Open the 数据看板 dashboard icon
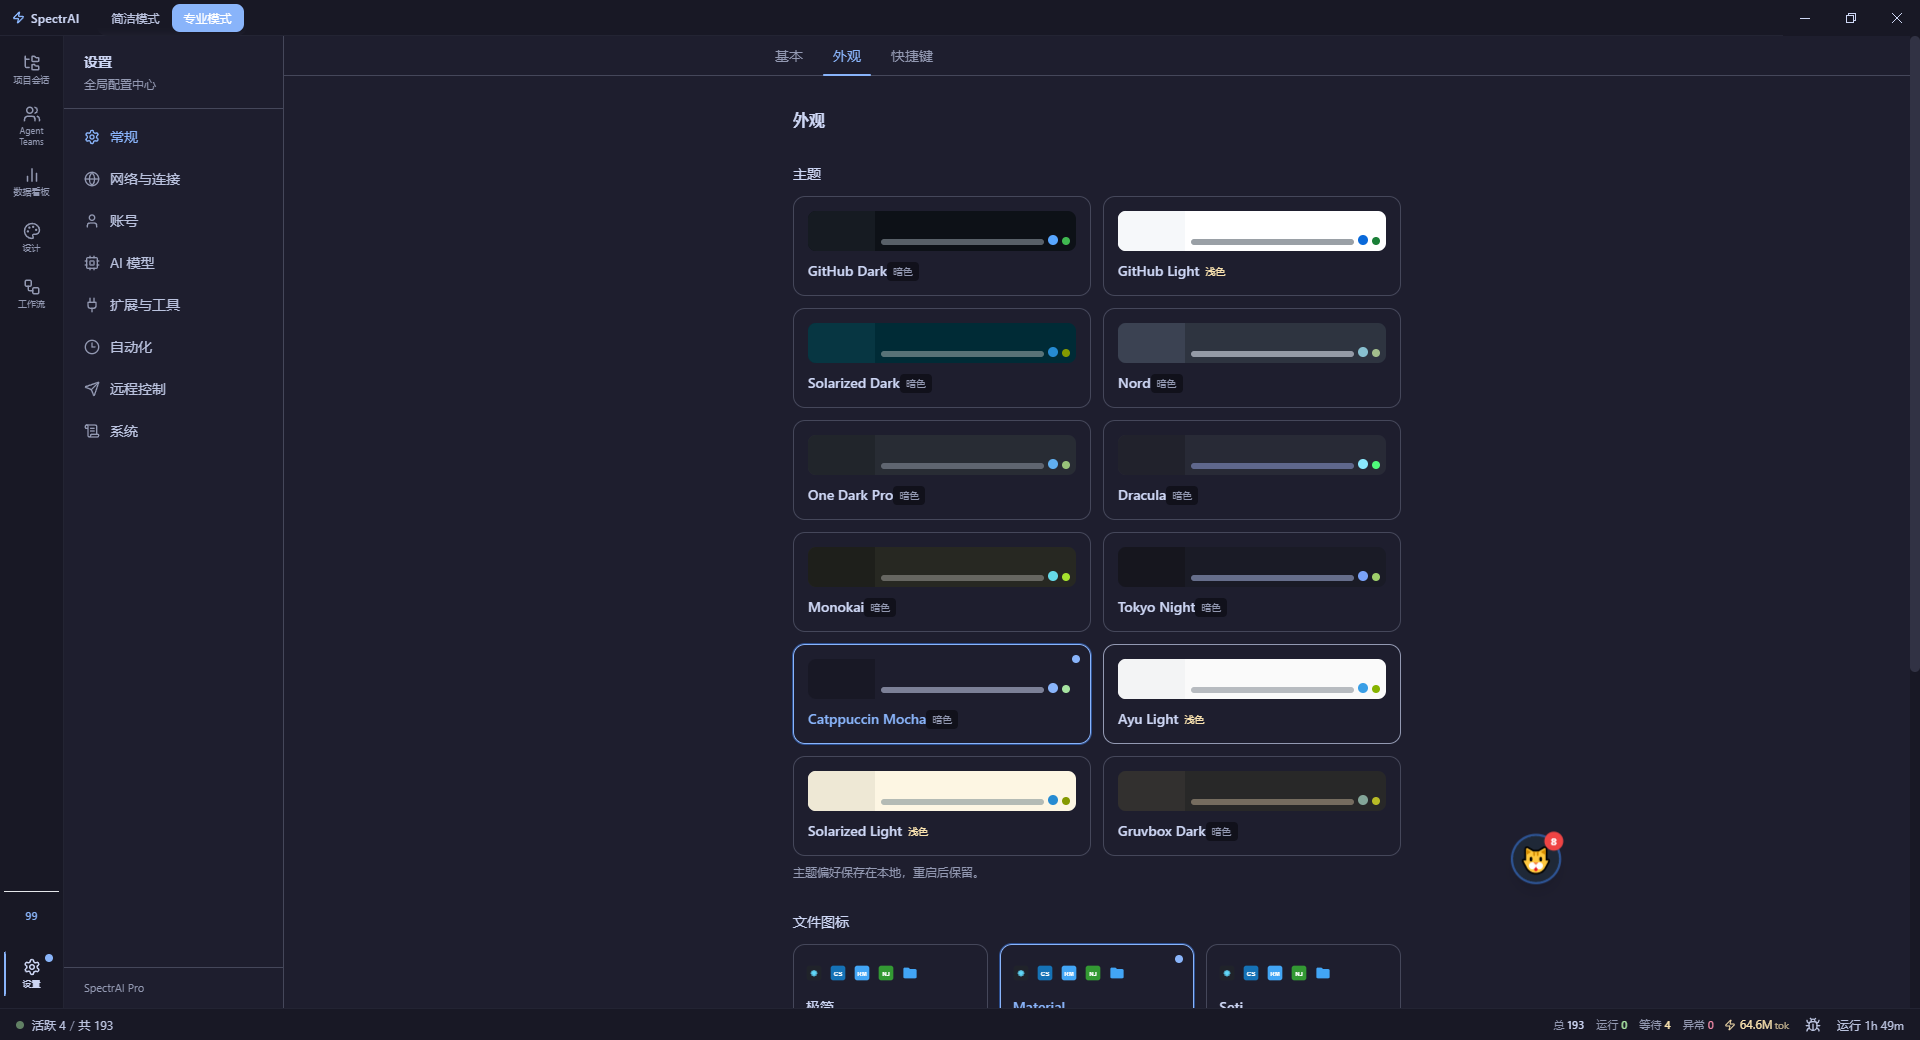Screen dimensions: 1920x1040 point(31,181)
